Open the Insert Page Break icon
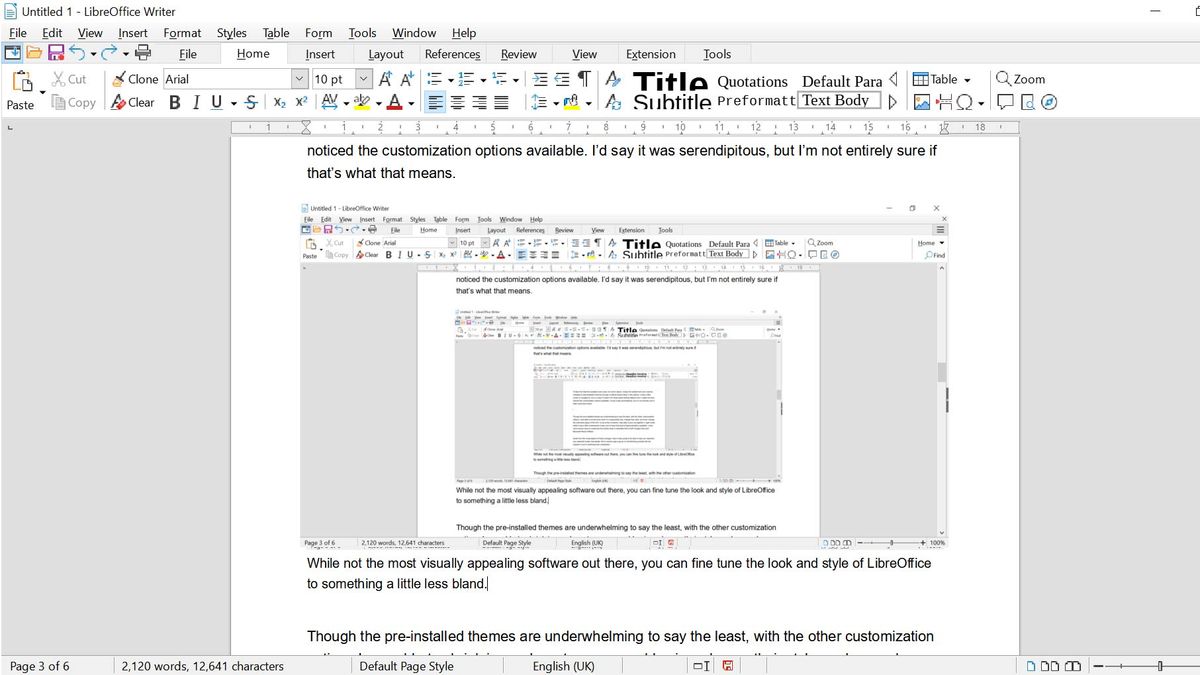Image resolution: width=1200 pixels, height=675 pixels. (x=945, y=101)
